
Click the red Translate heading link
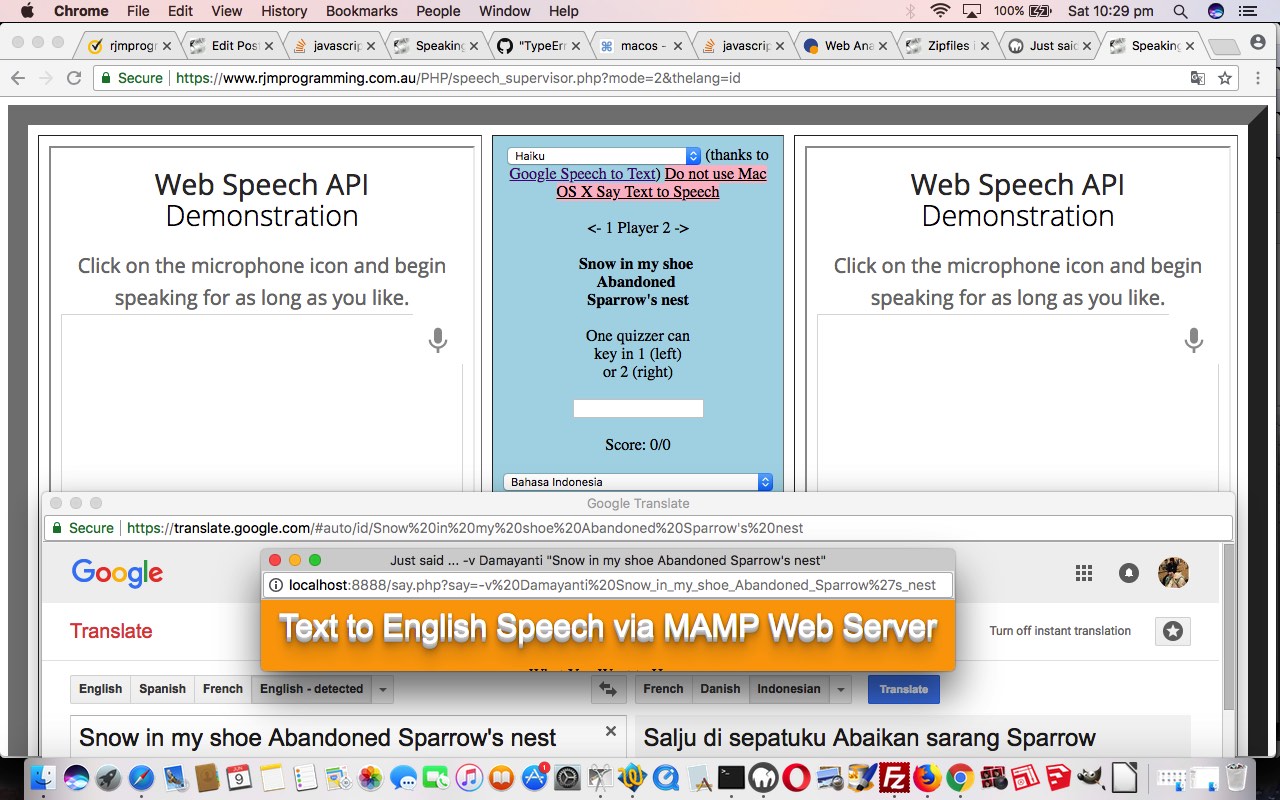pos(111,631)
